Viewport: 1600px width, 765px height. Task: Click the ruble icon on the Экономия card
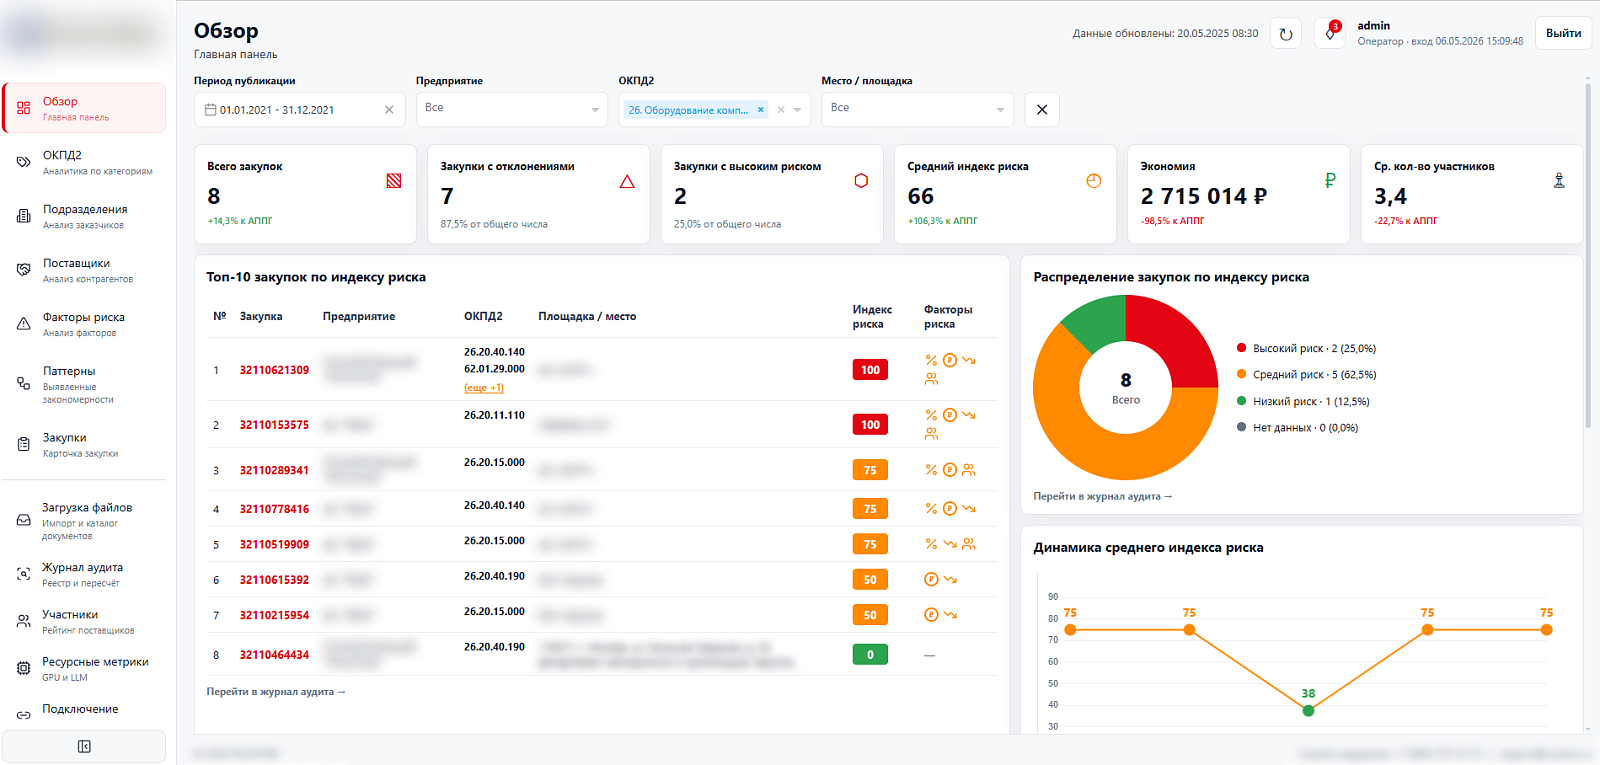[x=1330, y=181]
